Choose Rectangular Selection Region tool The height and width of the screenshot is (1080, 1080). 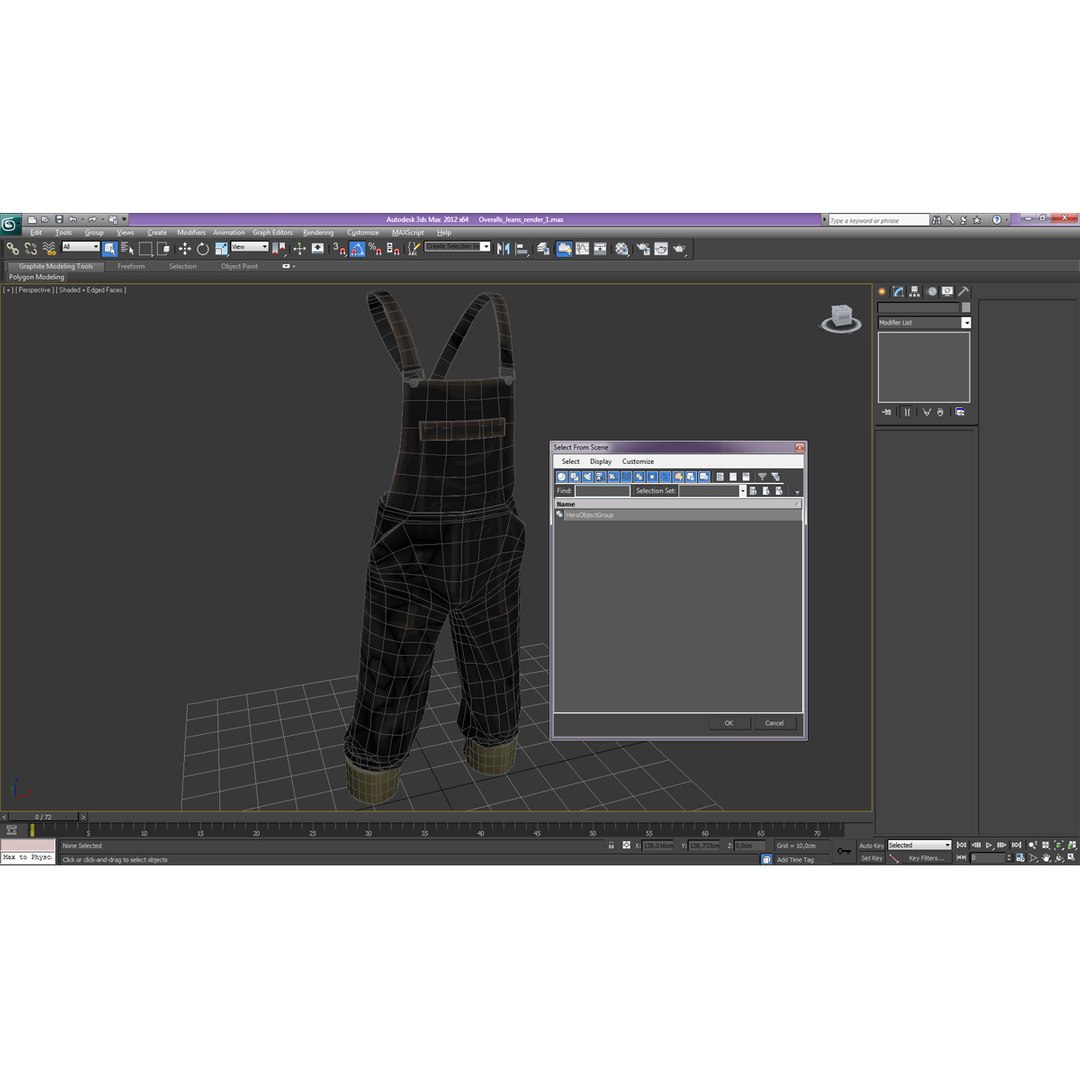click(x=145, y=249)
